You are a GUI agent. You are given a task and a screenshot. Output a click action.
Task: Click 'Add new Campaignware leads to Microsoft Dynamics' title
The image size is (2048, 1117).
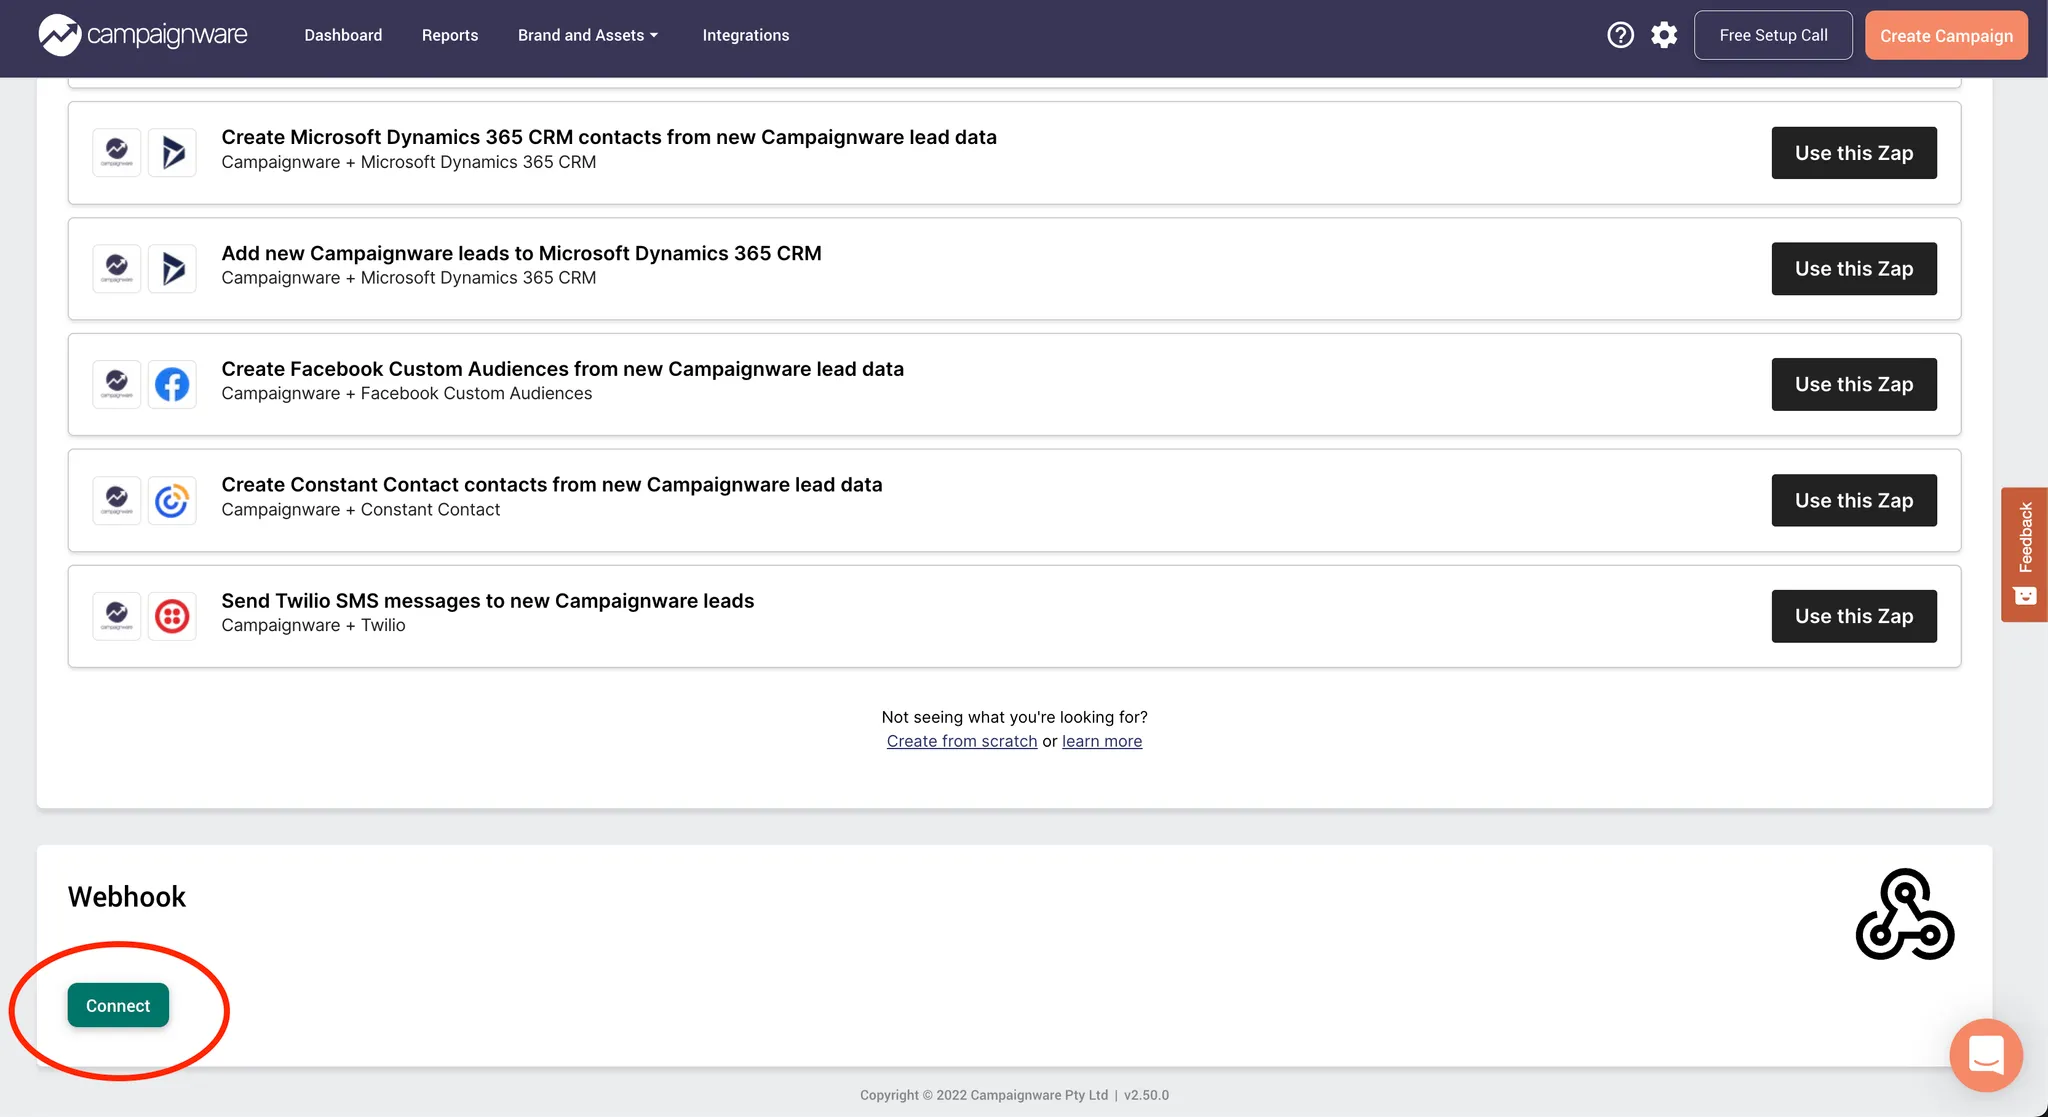pyautogui.click(x=521, y=253)
